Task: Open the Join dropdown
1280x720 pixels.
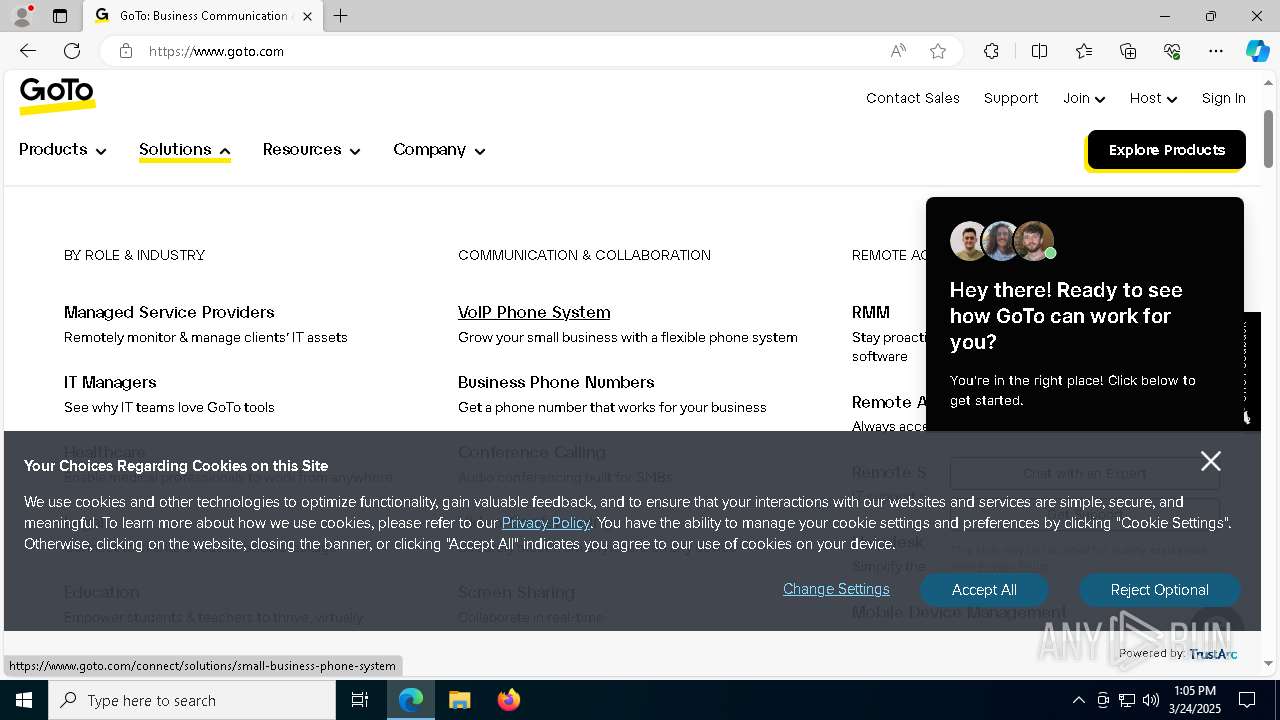Action: [1084, 98]
